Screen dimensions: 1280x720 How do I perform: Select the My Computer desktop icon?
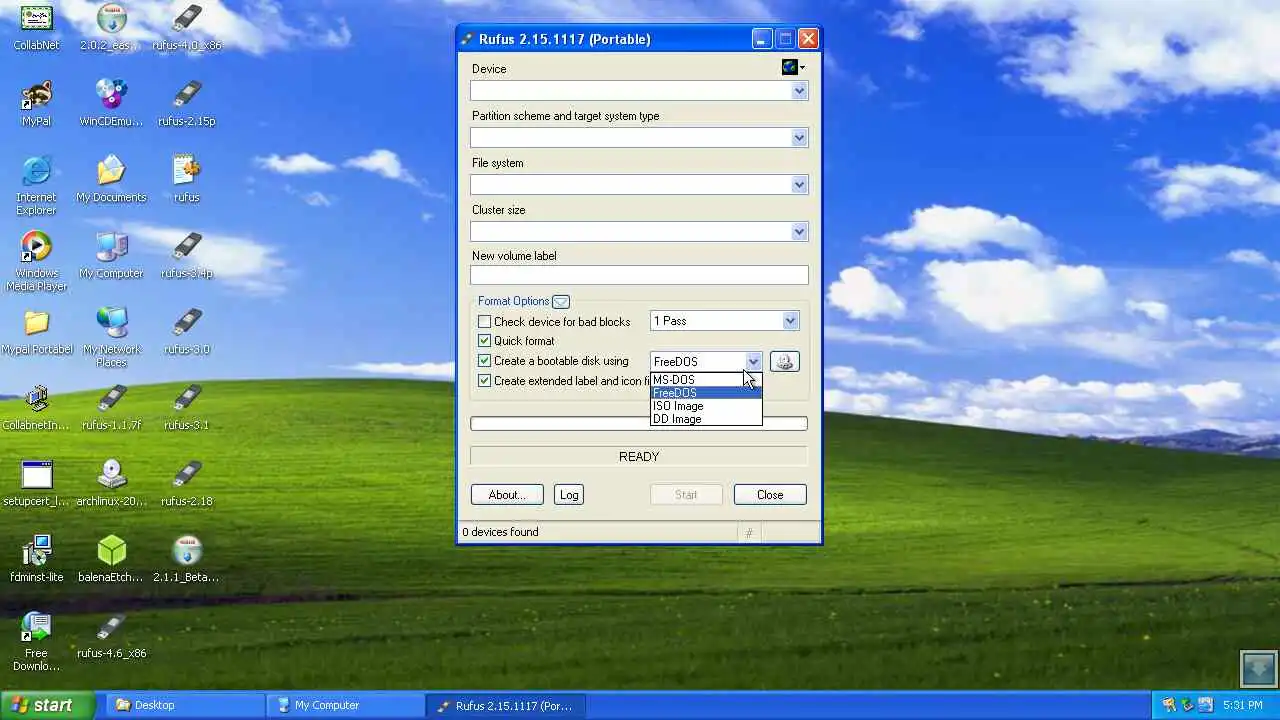coord(111,255)
